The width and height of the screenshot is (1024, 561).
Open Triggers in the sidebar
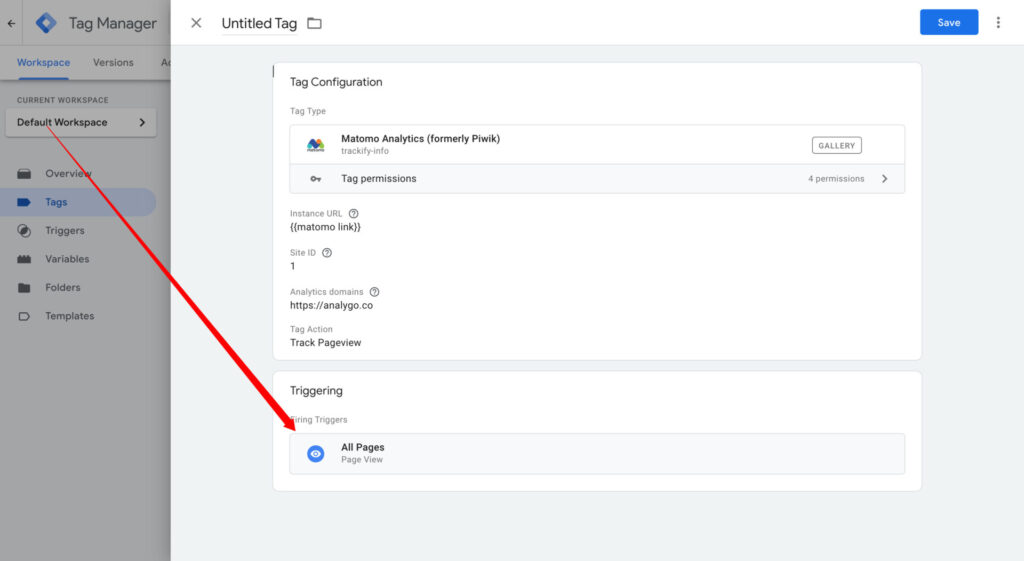coord(64,230)
